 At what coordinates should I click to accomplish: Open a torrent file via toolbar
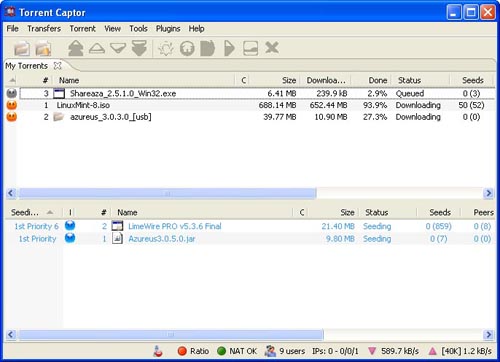pyautogui.click(x=22, y=48)
